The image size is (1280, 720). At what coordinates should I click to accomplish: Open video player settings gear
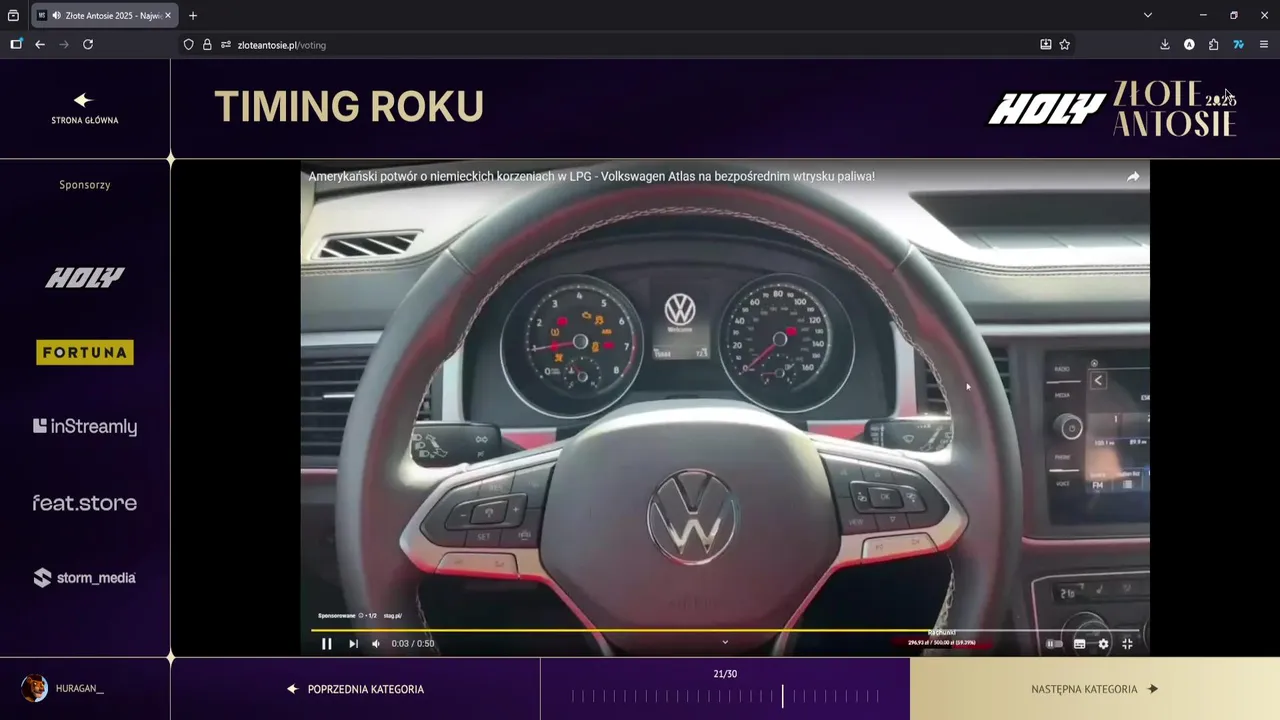(x=1104, y=644)
